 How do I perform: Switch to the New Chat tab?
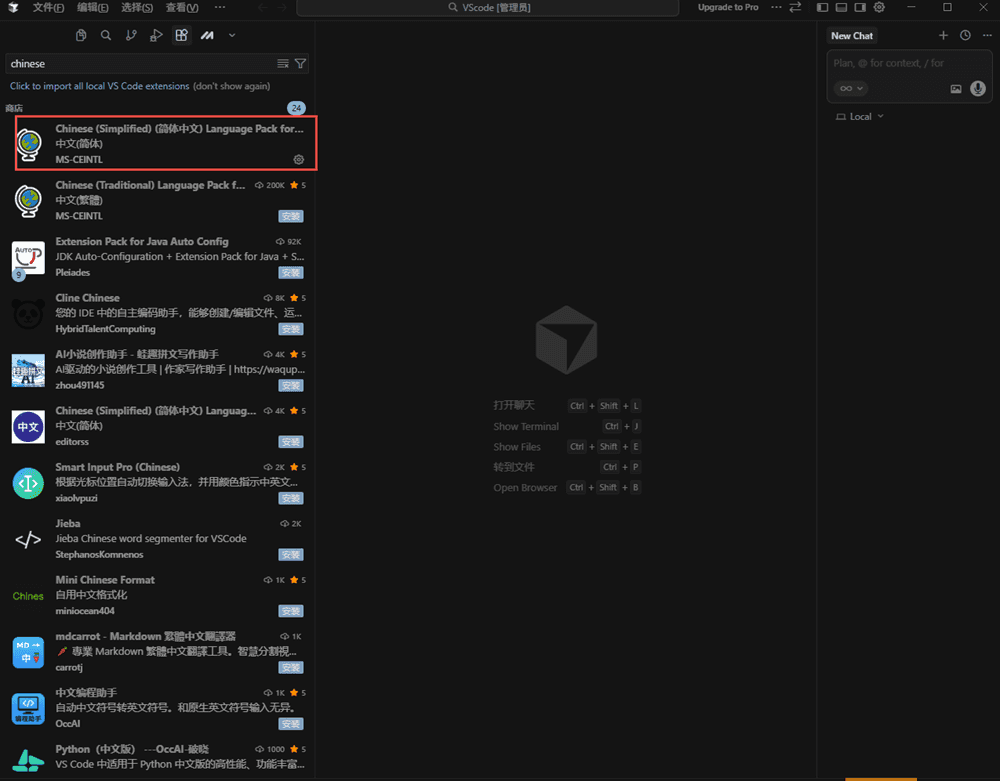(x=852, y=36)
